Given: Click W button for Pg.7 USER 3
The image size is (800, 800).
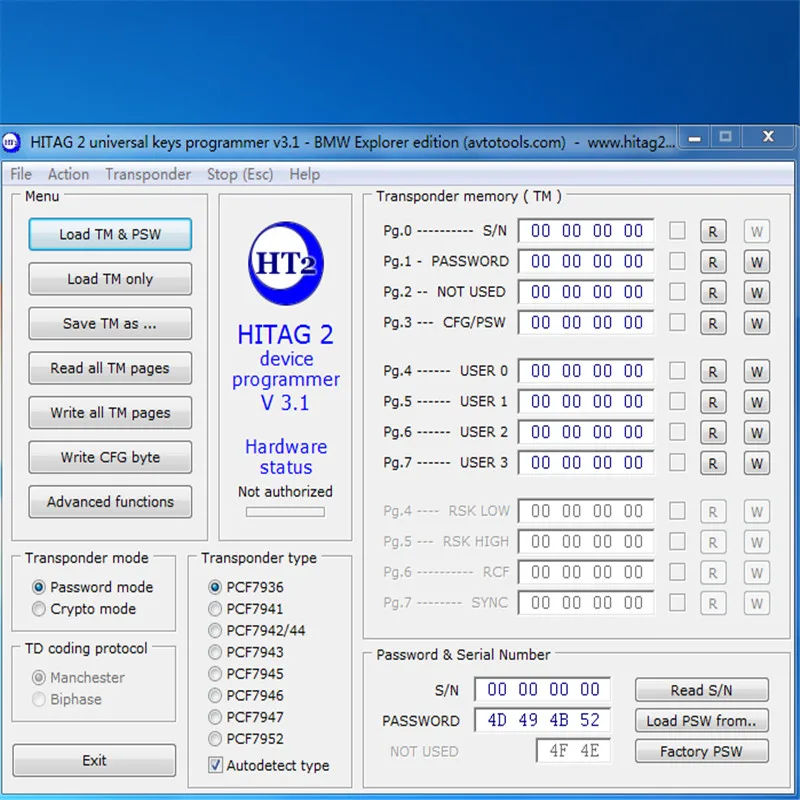Looking at the screenshot, I should pyautogui.click(x=757, y=463).
